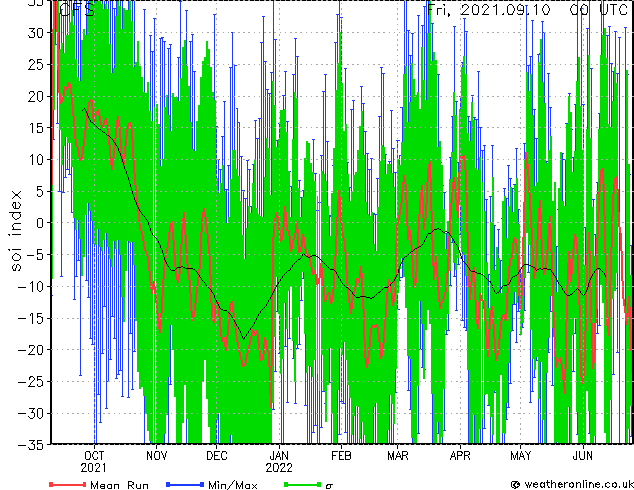Select the MAR month axis label
The image size is (634, 490).
tap(398, 456)
